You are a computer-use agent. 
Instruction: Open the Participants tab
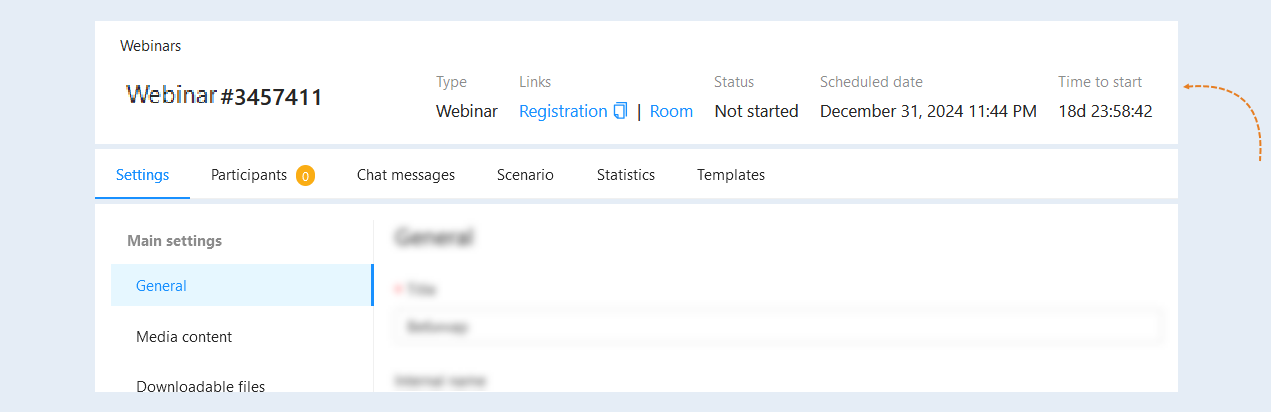click(249, 175)
